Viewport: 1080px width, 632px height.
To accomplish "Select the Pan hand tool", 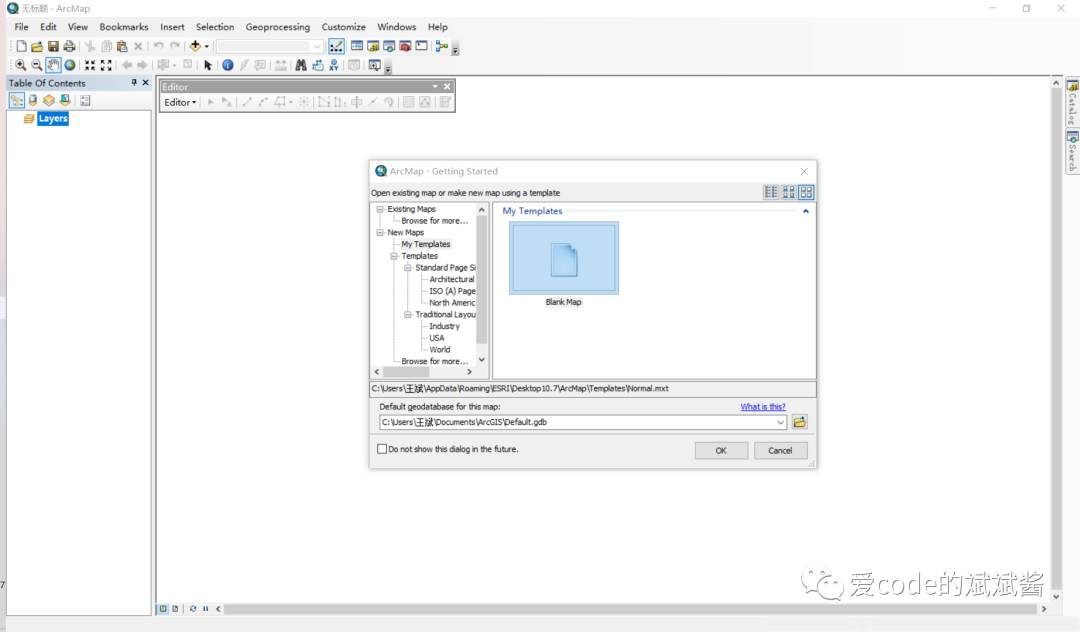I will click(53, 65).
